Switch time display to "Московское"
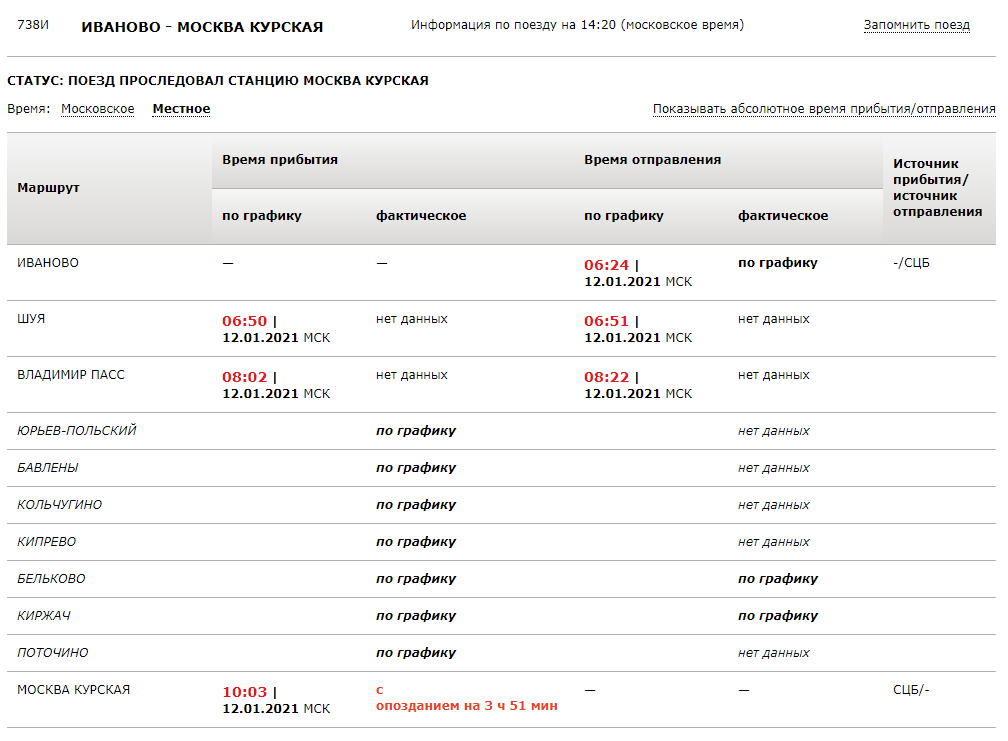The height and width of the screenshot is (741, 1008). pyautogui.click(x=97, y=109)
